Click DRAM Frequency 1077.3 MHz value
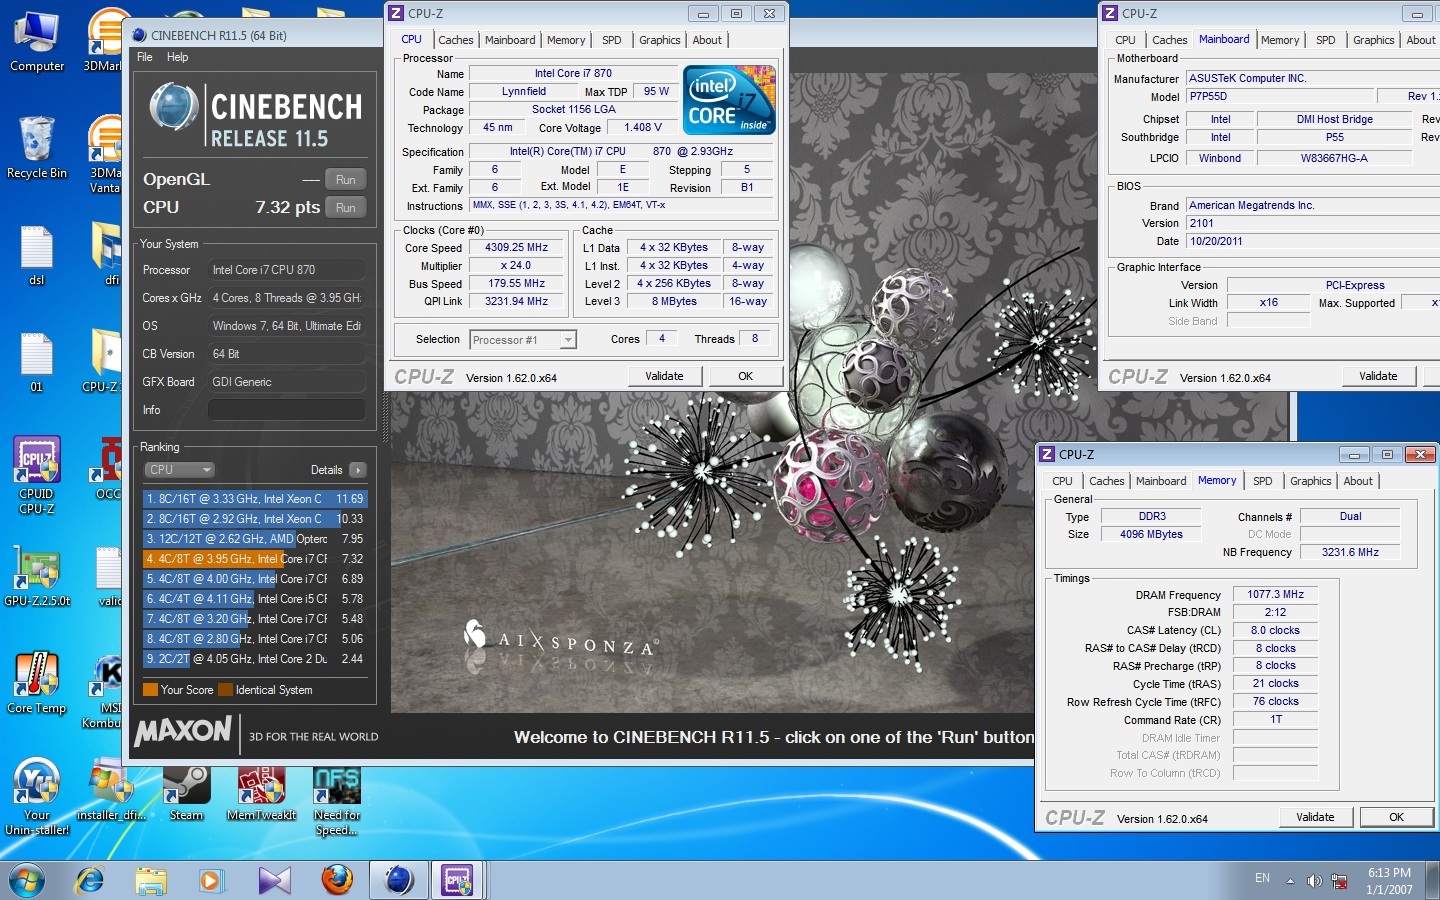 tap(1276, 594)
